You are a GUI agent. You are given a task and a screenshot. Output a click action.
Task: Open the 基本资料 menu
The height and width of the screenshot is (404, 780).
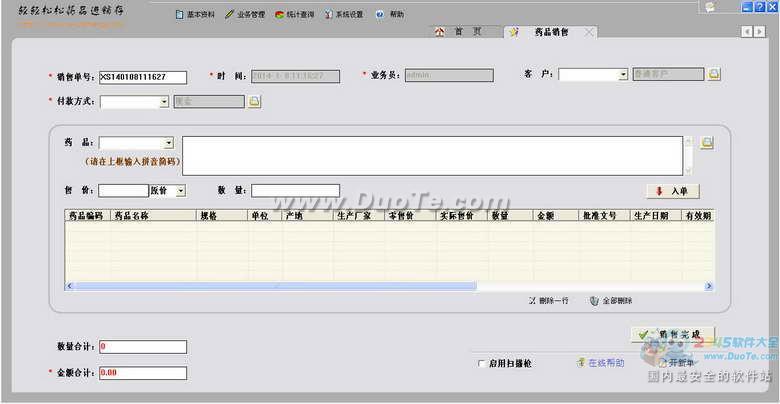(x=195, y=14)
